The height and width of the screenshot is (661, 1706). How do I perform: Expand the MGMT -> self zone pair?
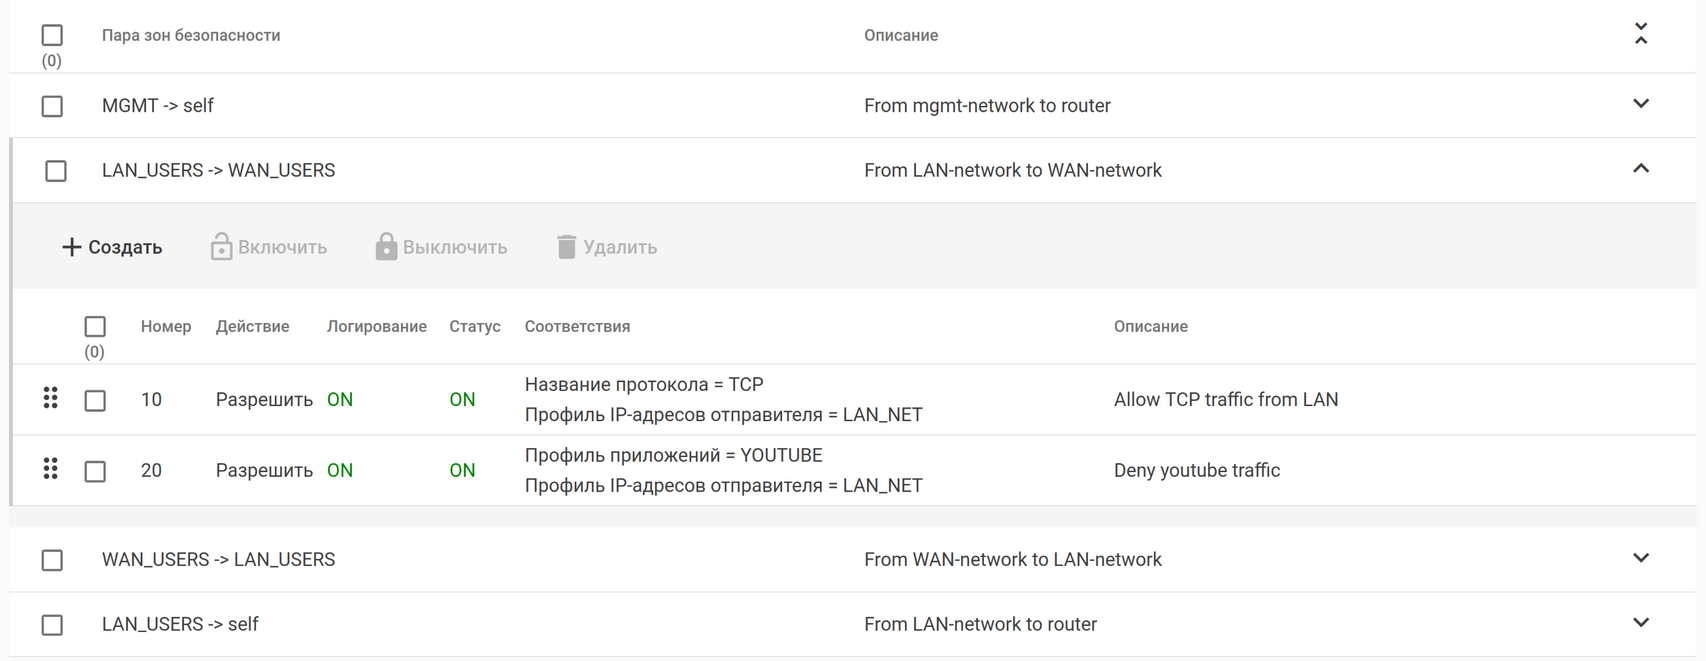(1640, 104)
